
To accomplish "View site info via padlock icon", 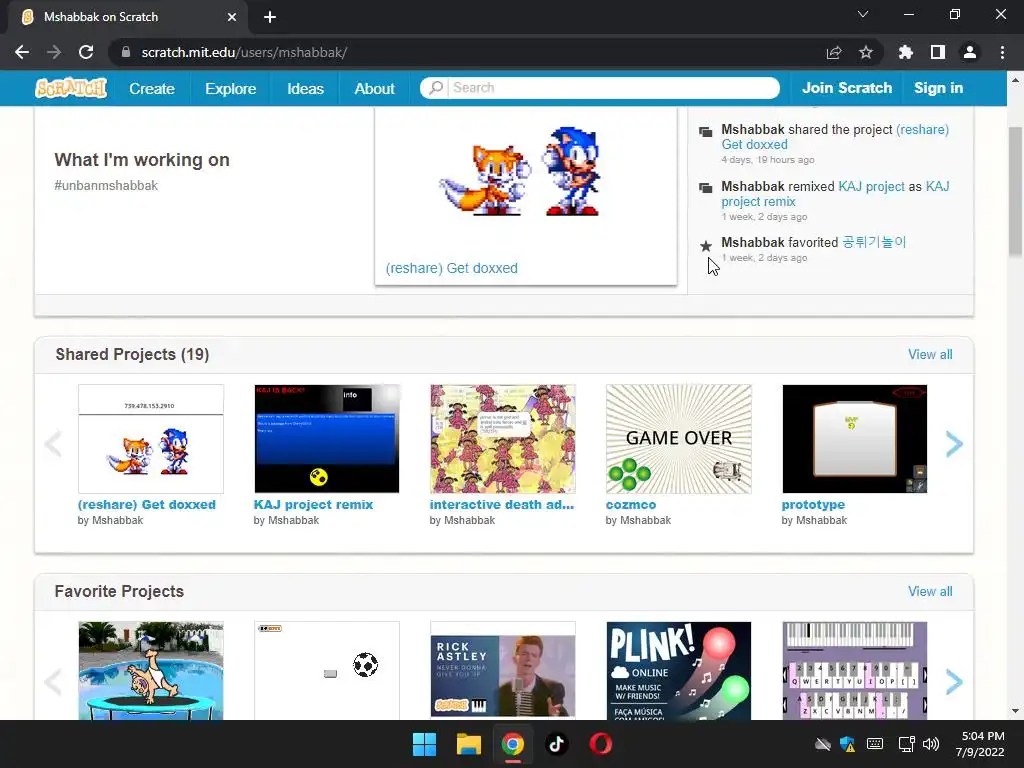I will [126, 52].
